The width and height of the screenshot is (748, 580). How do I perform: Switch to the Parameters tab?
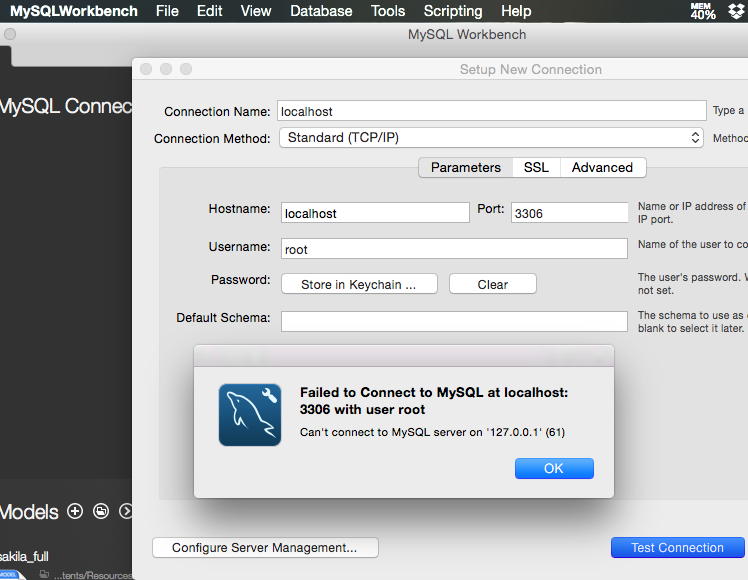pos(466,167)
